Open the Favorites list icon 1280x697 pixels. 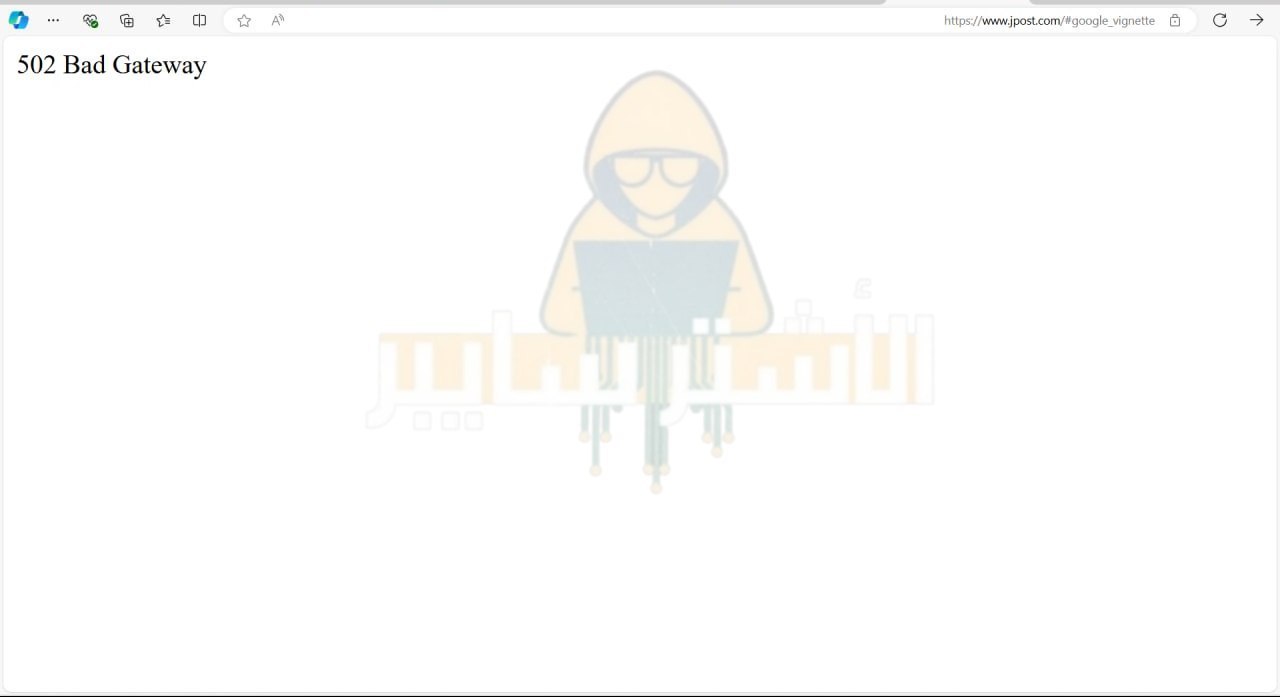(163, 20)
